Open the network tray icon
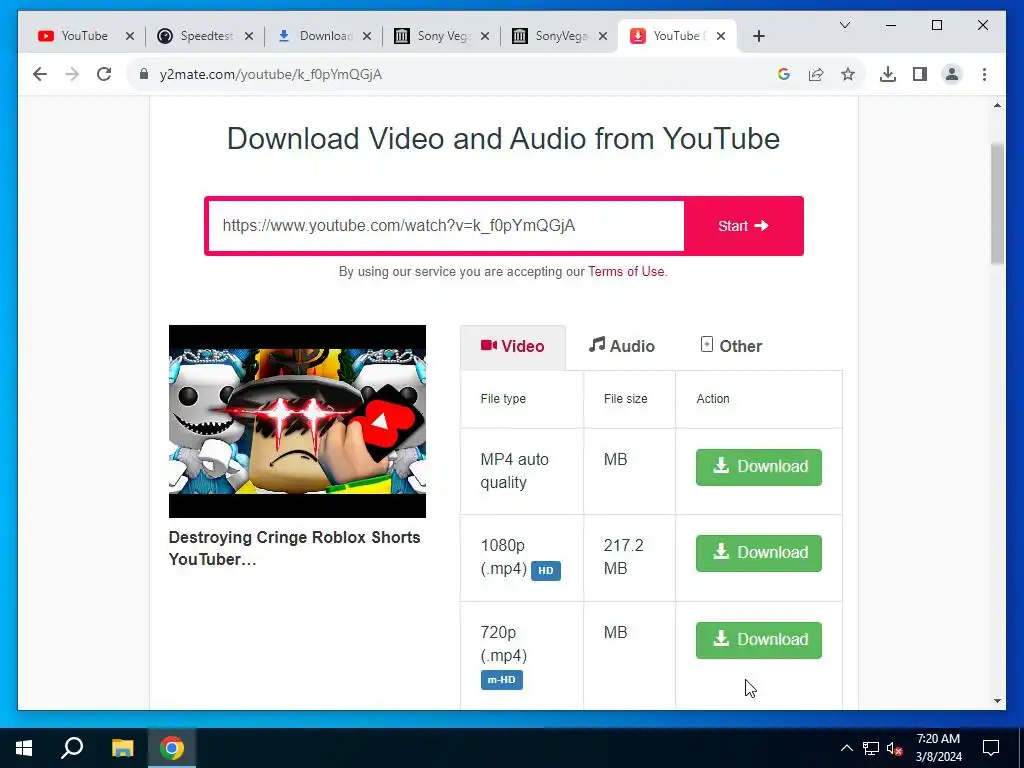Viewport: 1024px width, 768px height. (871, 748)
